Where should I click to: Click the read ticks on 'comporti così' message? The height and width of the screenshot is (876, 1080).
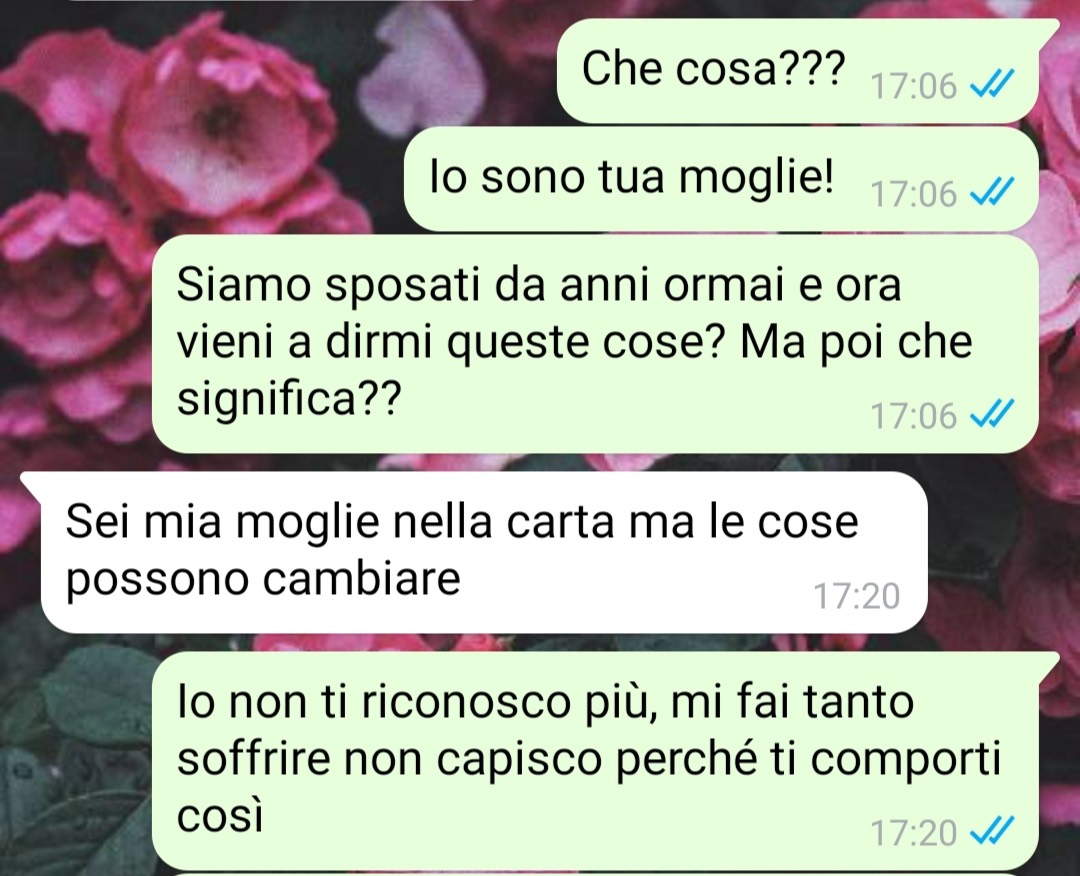click(x=991, y=831)
